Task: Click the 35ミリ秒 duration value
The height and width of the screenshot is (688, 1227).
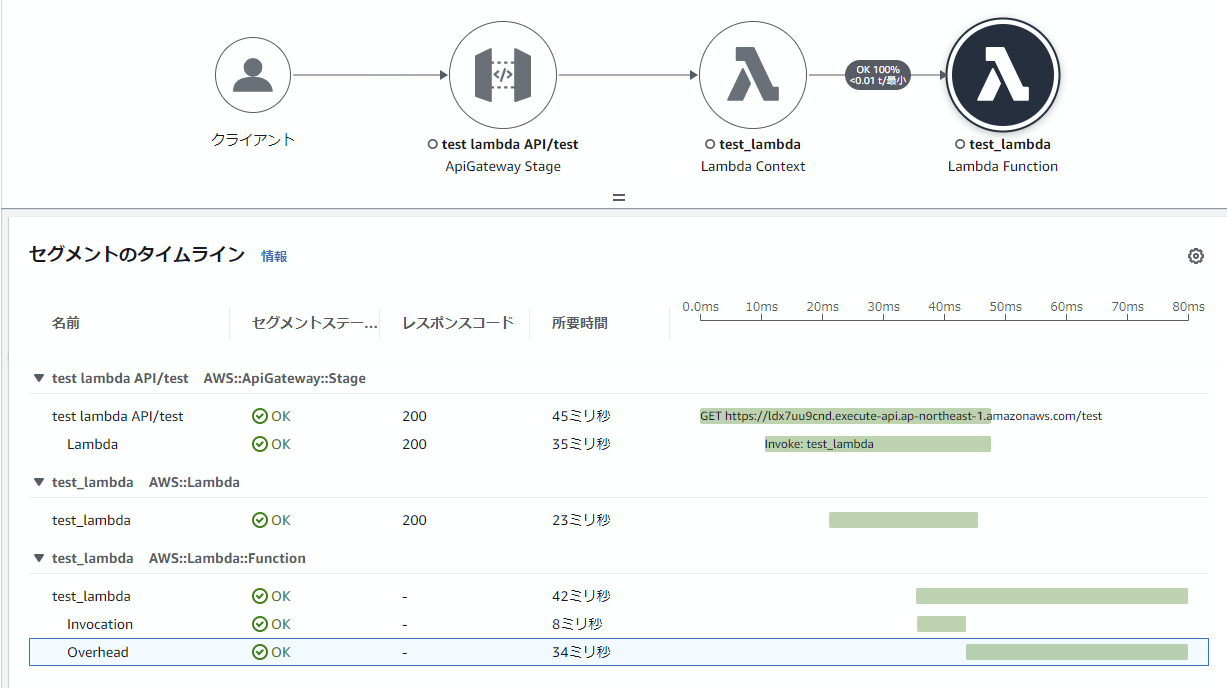Action: 581,444
